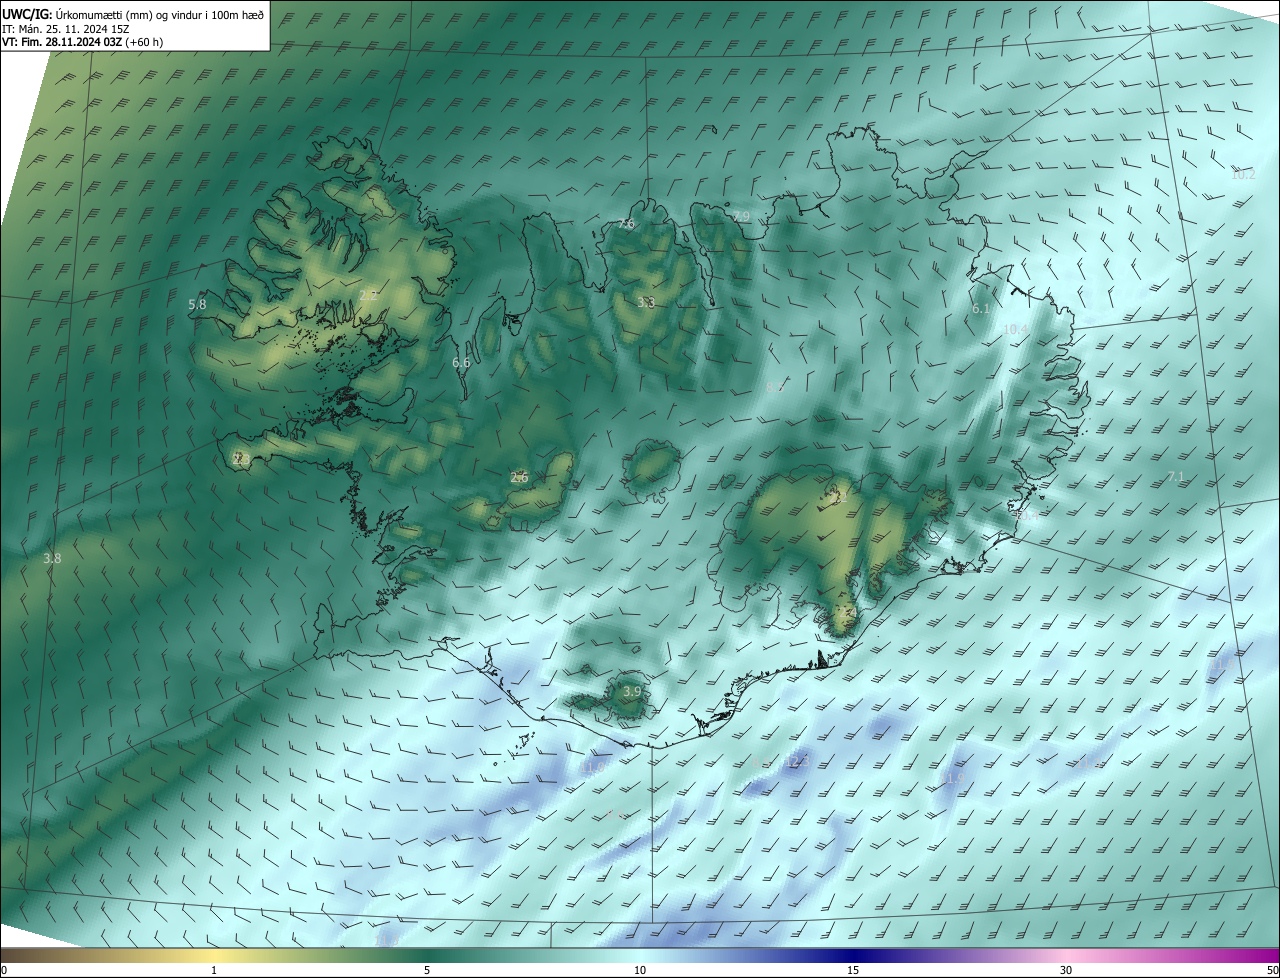
Task: Choose the 6.1 value label in east Iceland
Action: (980, 310)
